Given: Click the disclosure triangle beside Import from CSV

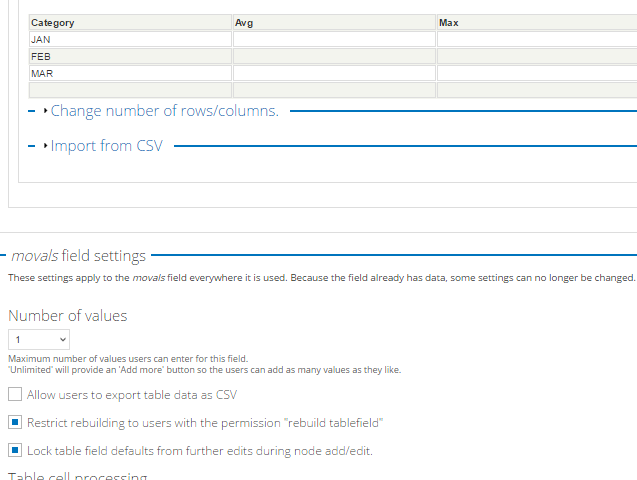Looking at the screenshot, I should [x=46, y=145].
